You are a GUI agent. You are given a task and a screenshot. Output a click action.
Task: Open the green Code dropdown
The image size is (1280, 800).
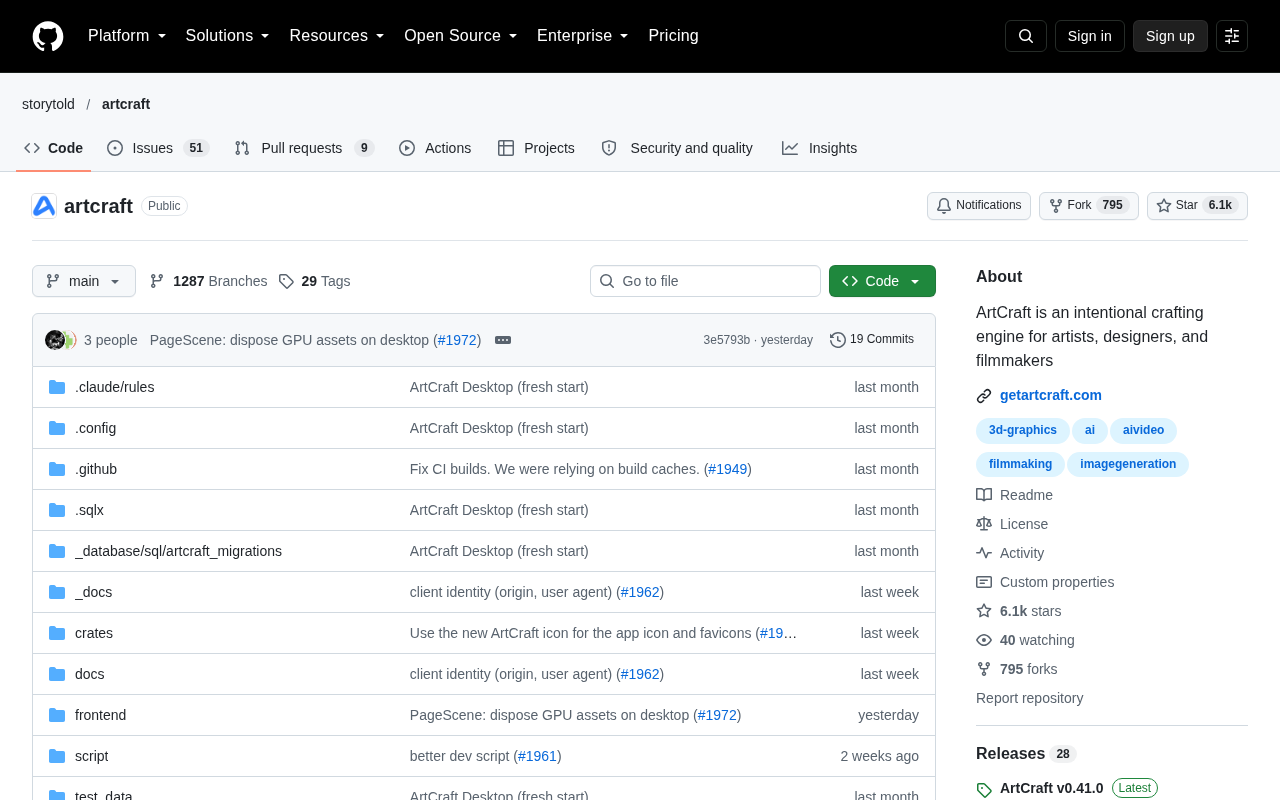882,281
